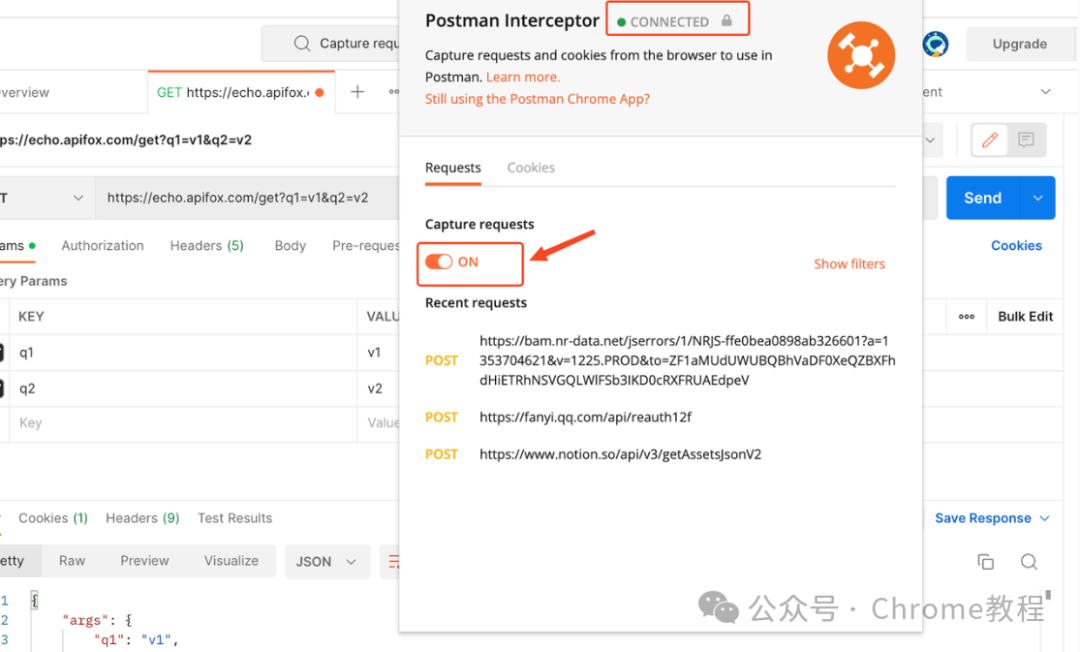Click the Upgrade button

[x=1019, y=44]
